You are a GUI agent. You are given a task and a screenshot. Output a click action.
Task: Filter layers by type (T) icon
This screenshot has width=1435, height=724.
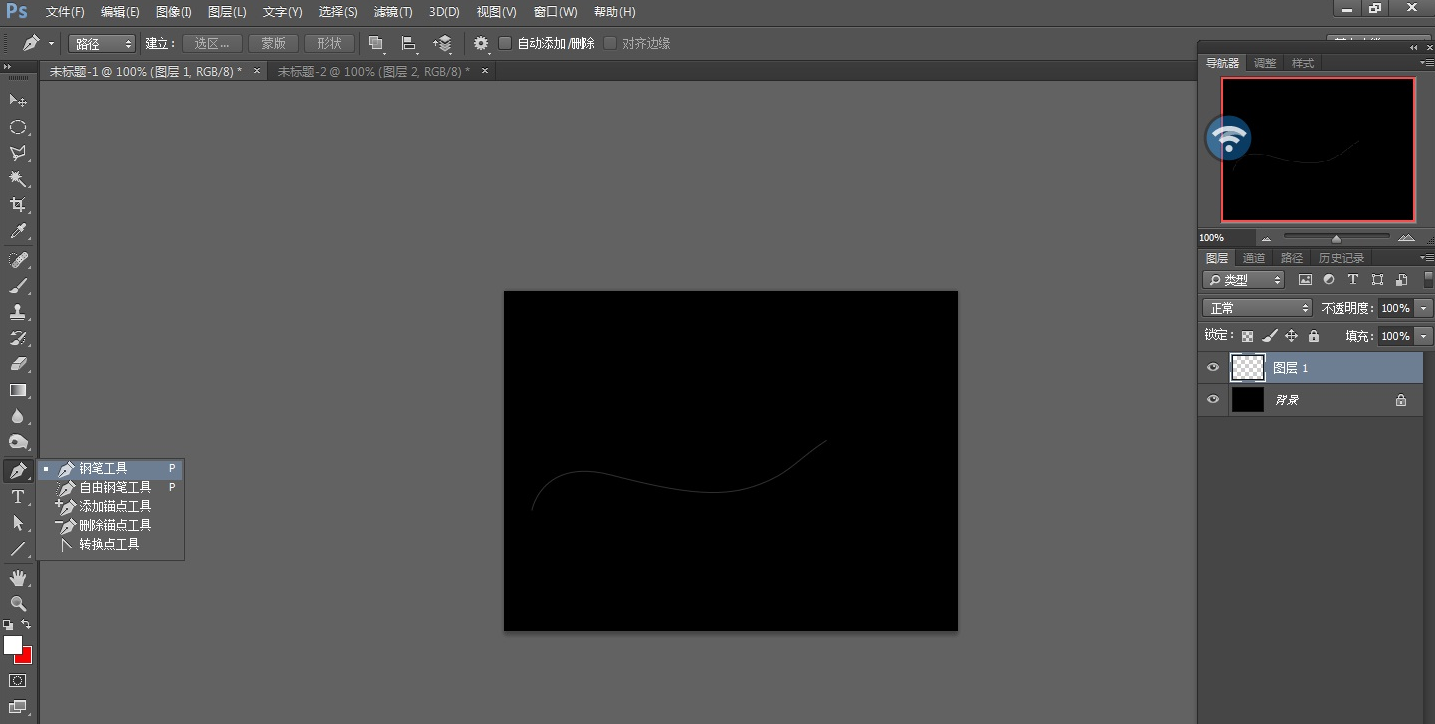pos(1353,280)
